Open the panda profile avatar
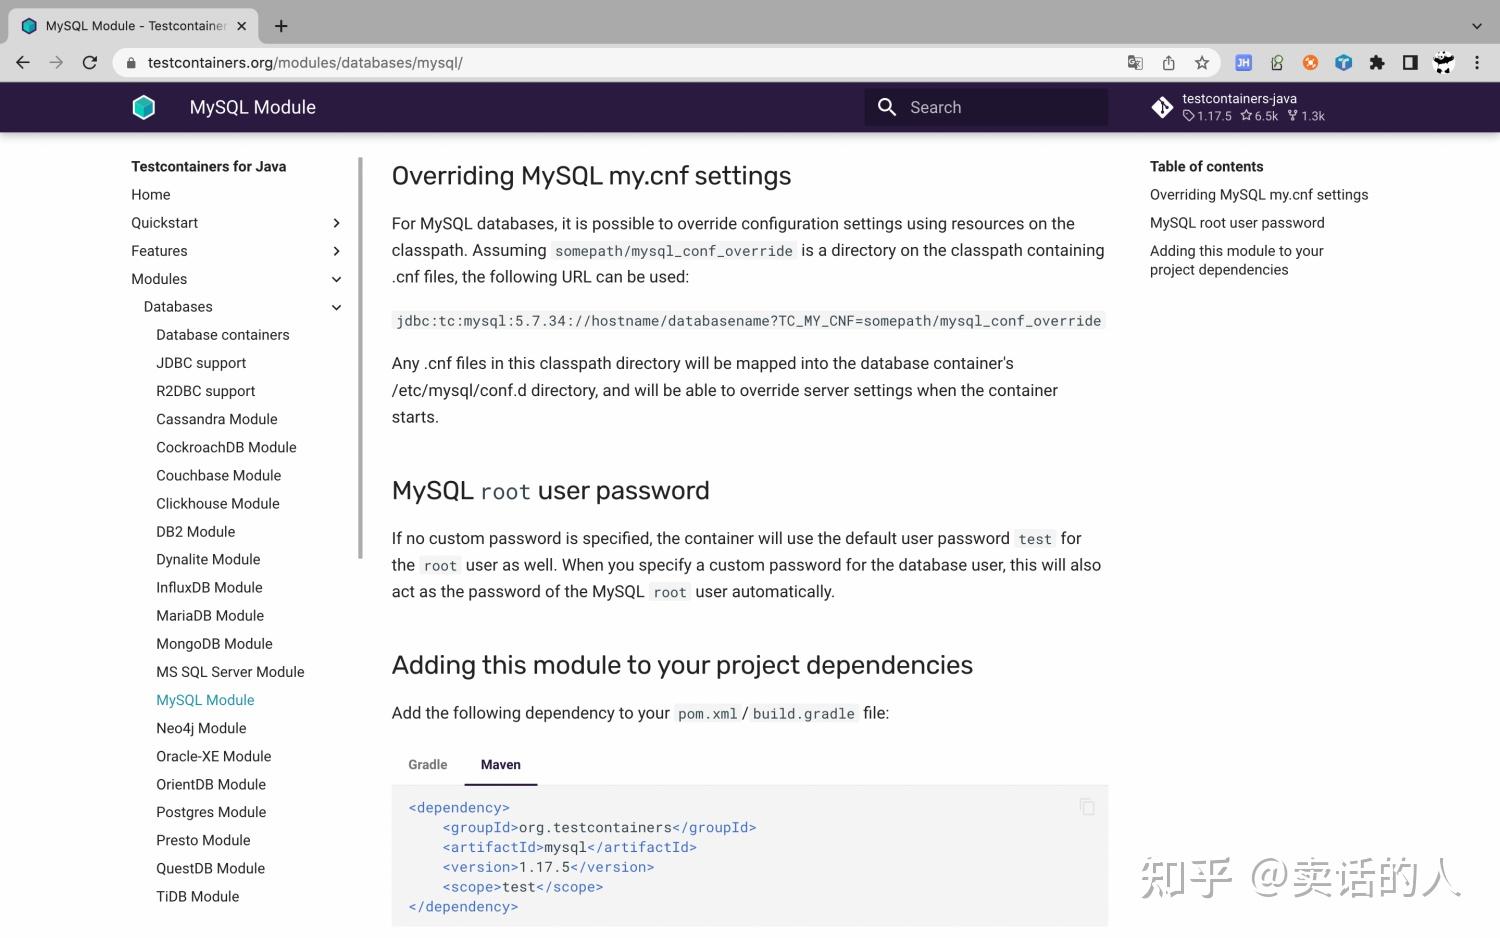 1443,63
